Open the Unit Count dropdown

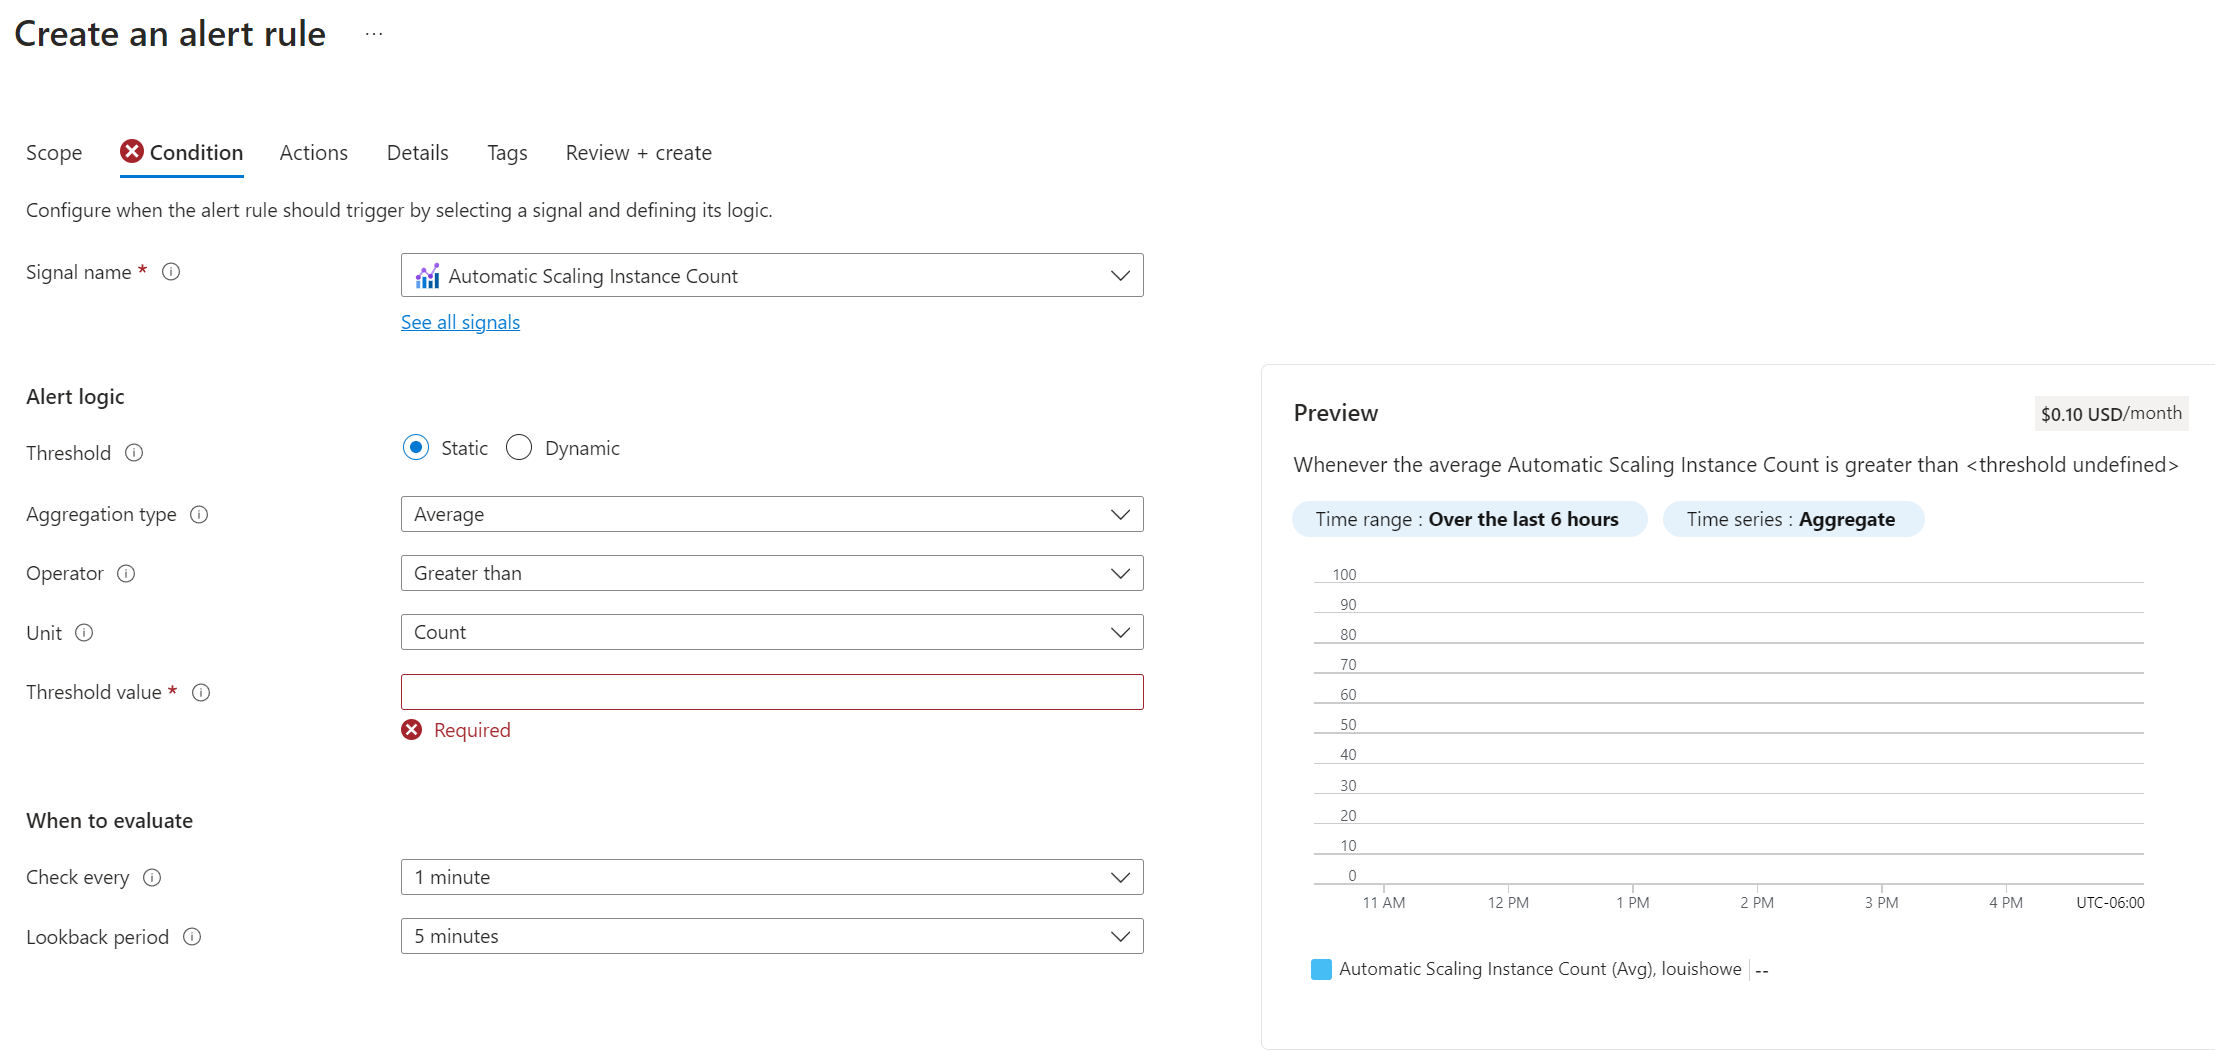772,632
